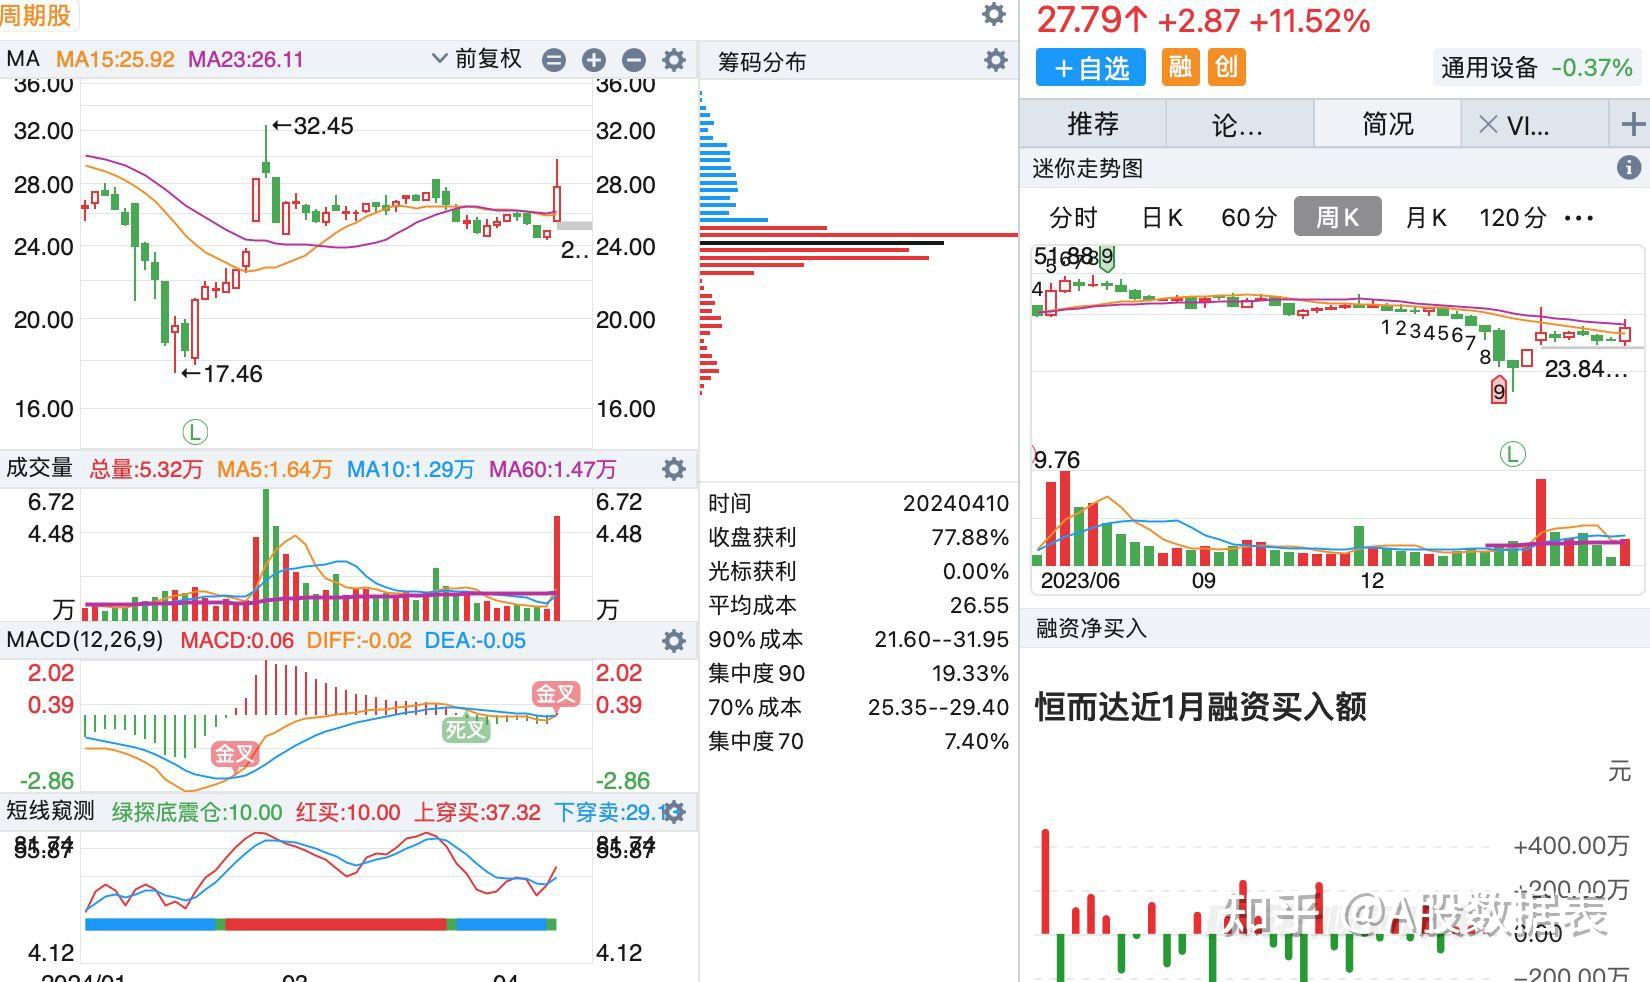Open 筹码分布 panel settings gear
Screen dimensions: 1650x982
(995, 60)
